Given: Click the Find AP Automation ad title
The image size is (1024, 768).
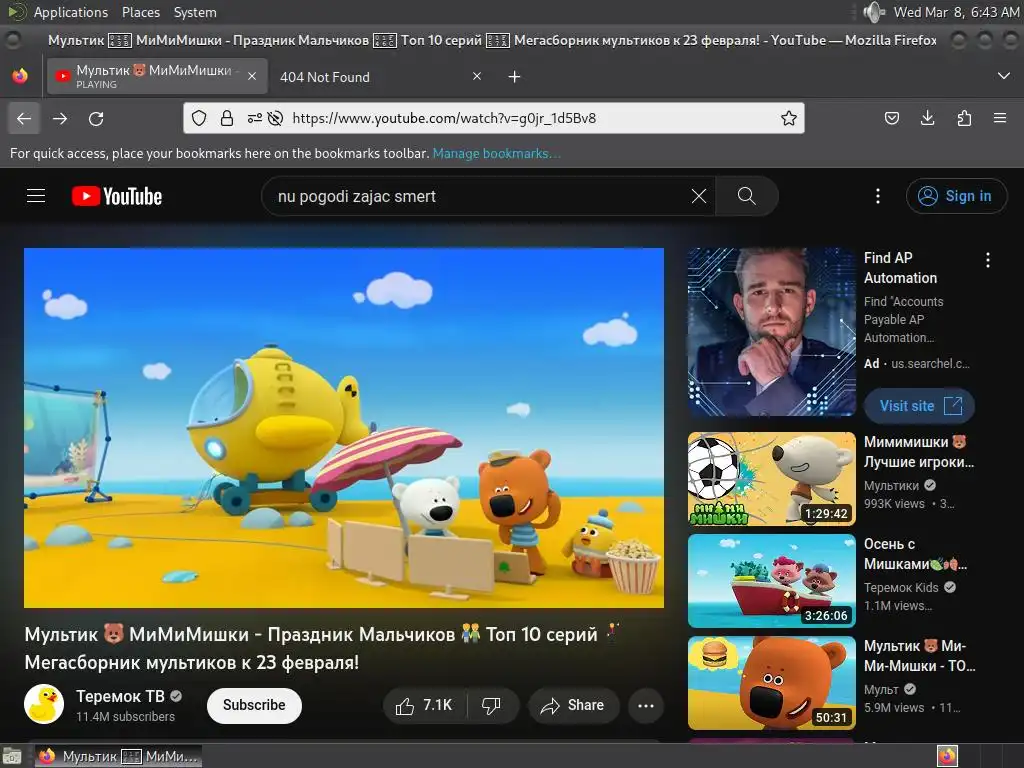Looking at the screenshot, I should pos(900,268).
